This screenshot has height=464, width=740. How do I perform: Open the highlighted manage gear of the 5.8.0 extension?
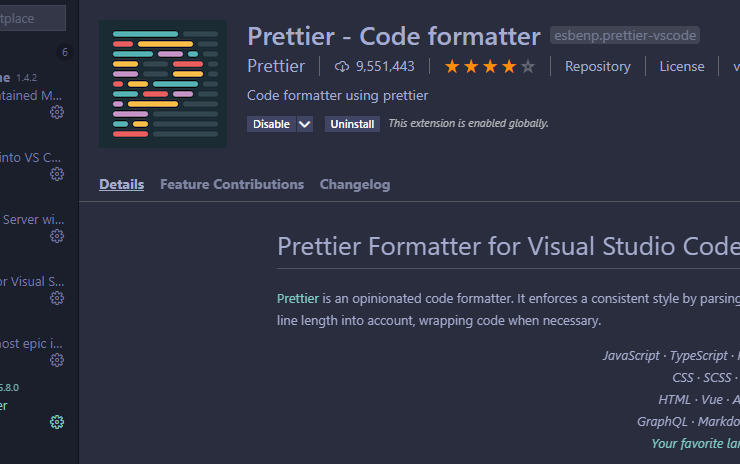click(57, 422)
